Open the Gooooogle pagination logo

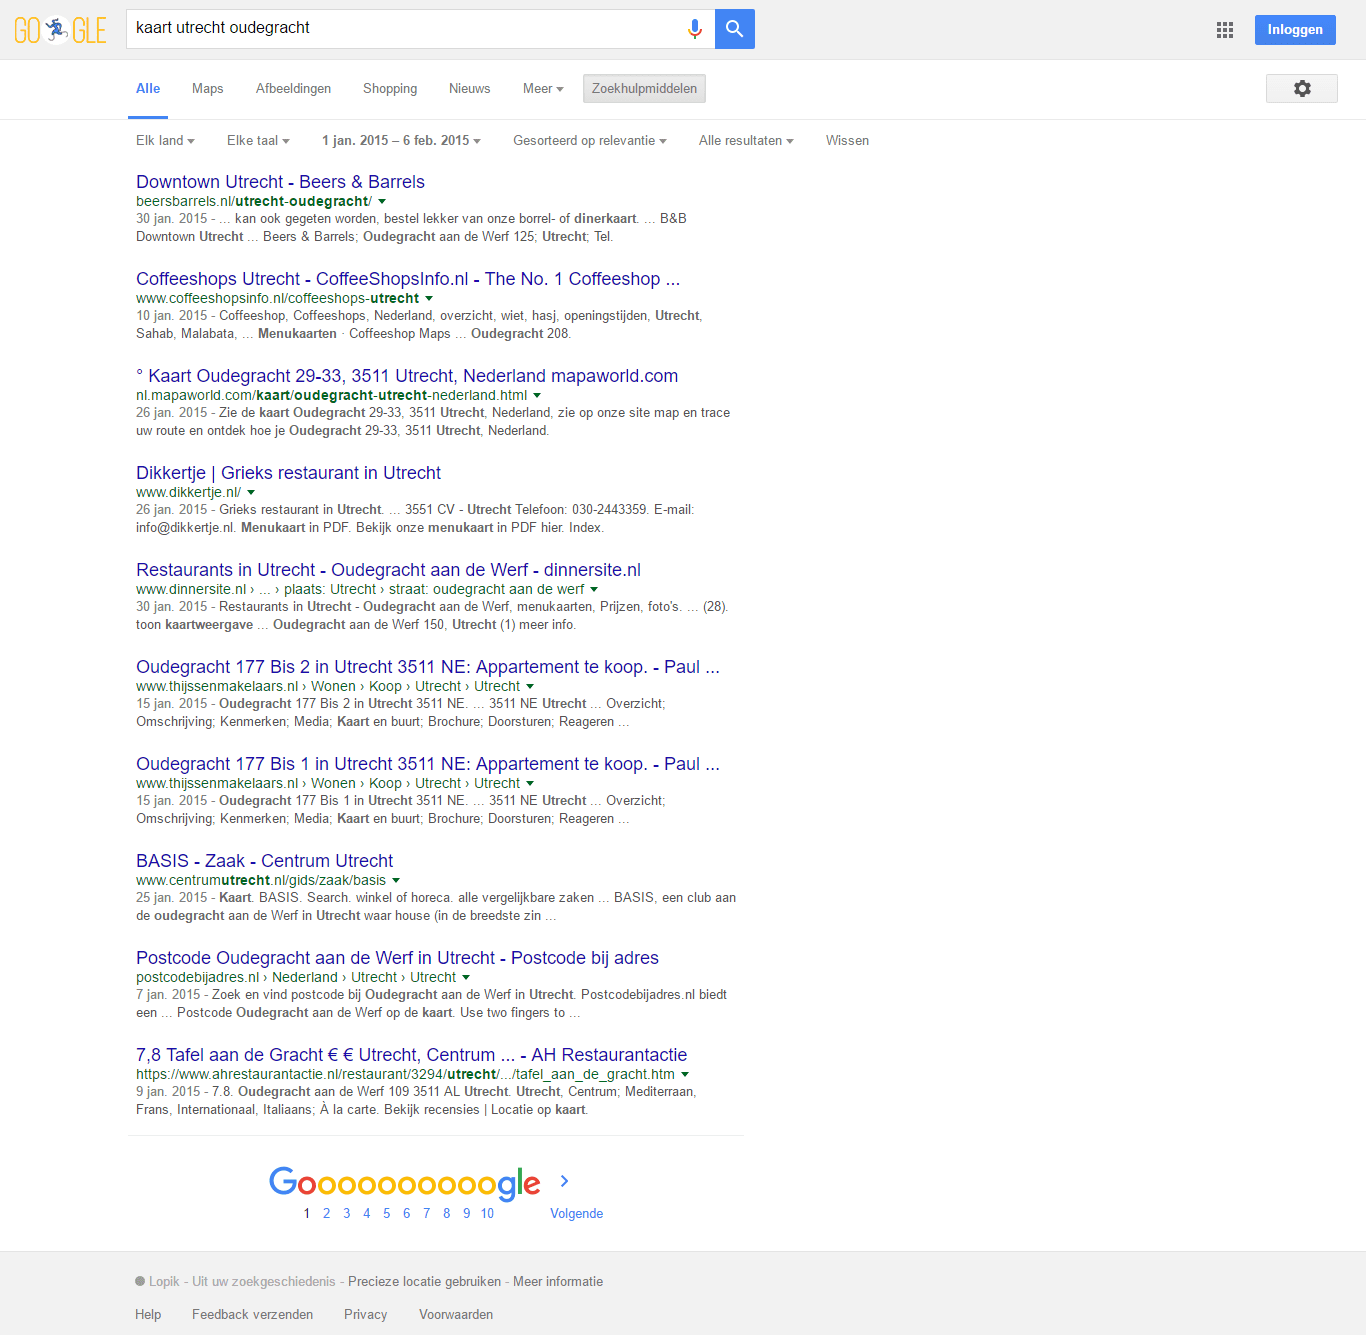[x=405, y=1183]
